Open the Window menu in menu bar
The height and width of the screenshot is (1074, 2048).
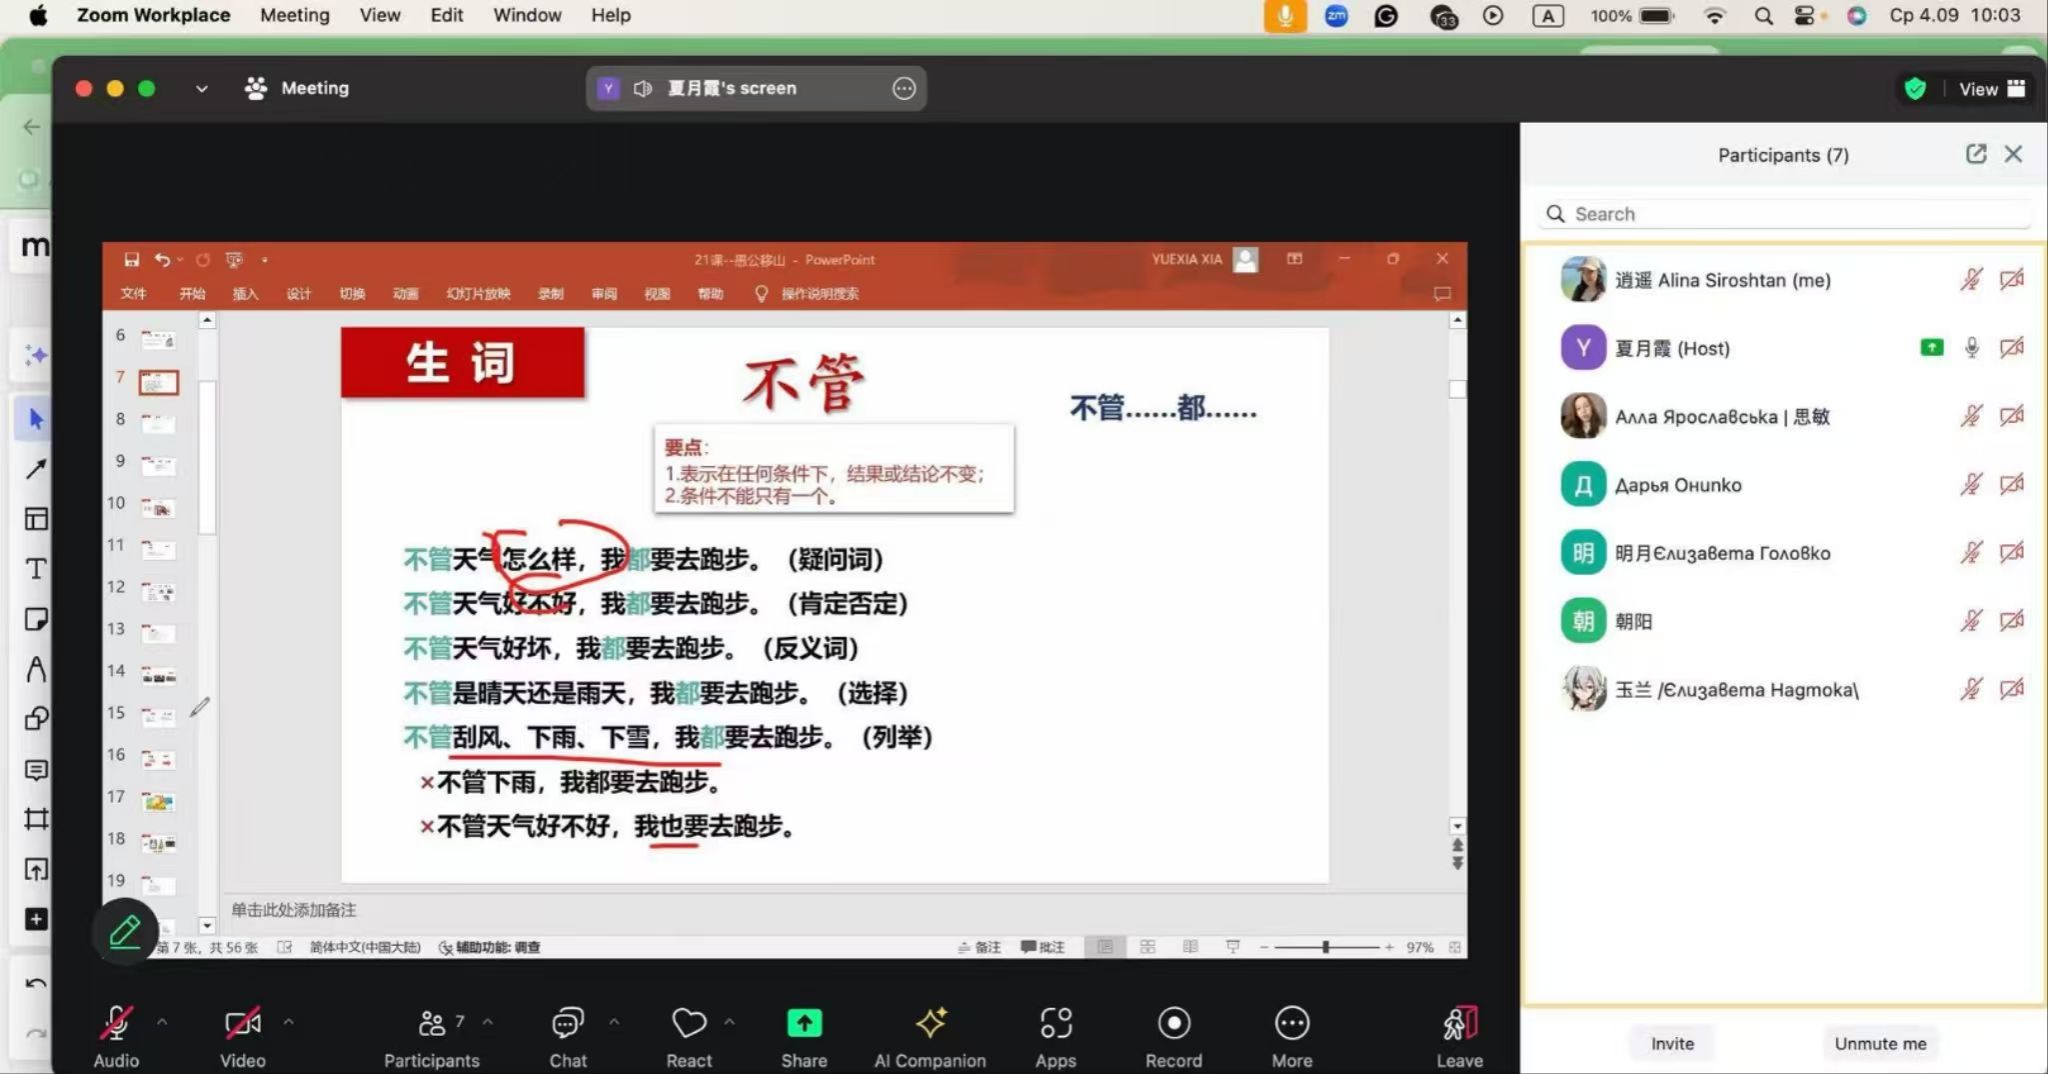527,15
